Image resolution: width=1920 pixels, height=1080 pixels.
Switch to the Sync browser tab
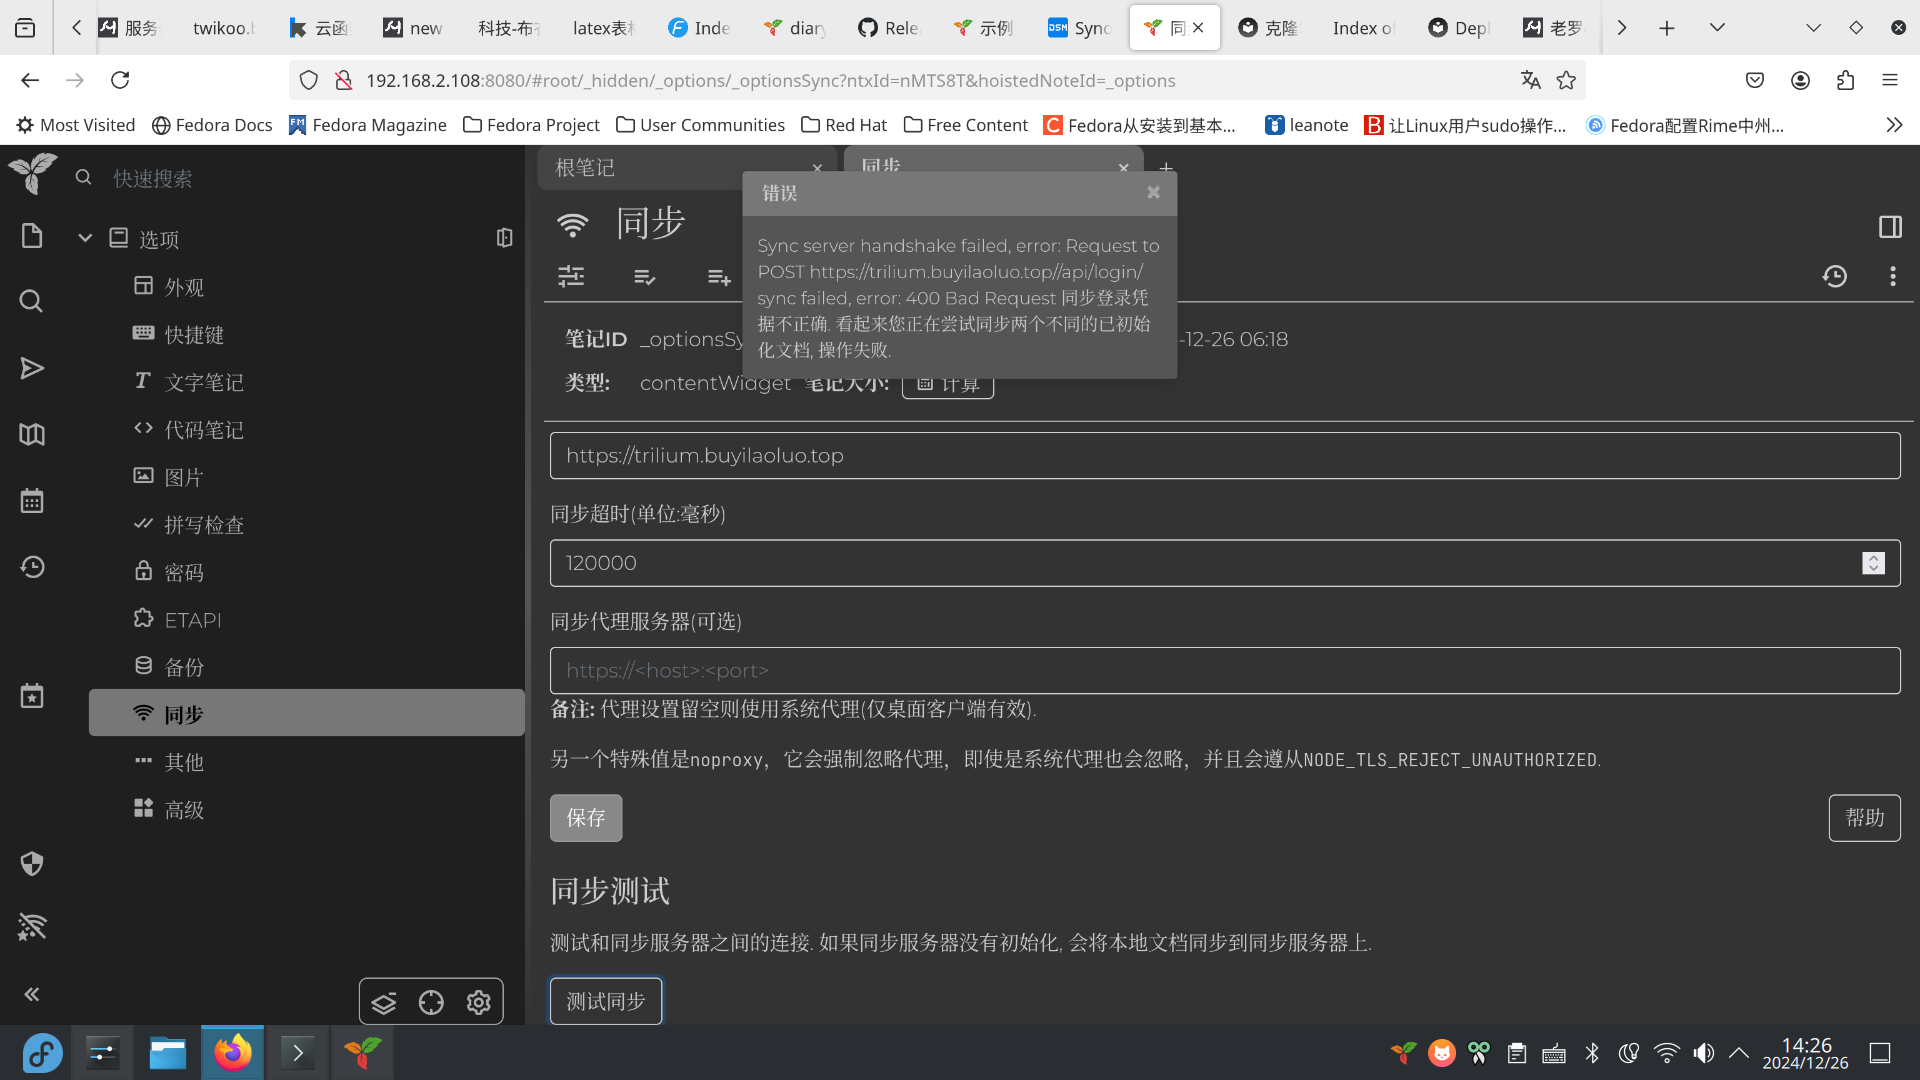tap(1080, 28)
